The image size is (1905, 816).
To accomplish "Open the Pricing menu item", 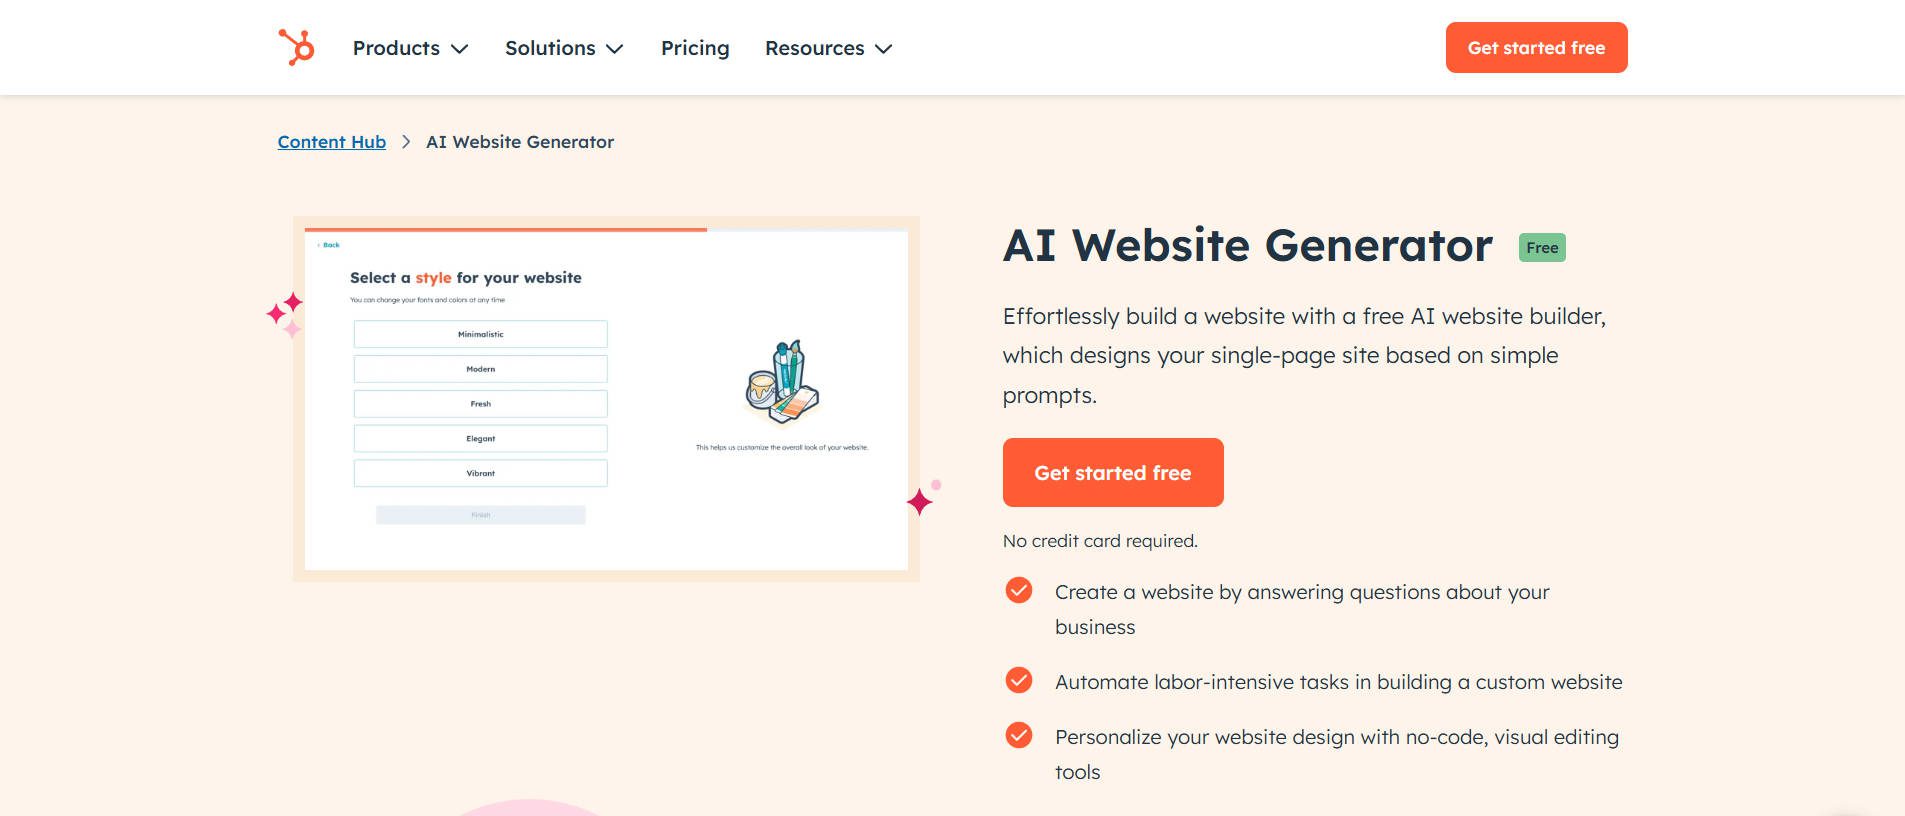I will click(x=695, y=47).
